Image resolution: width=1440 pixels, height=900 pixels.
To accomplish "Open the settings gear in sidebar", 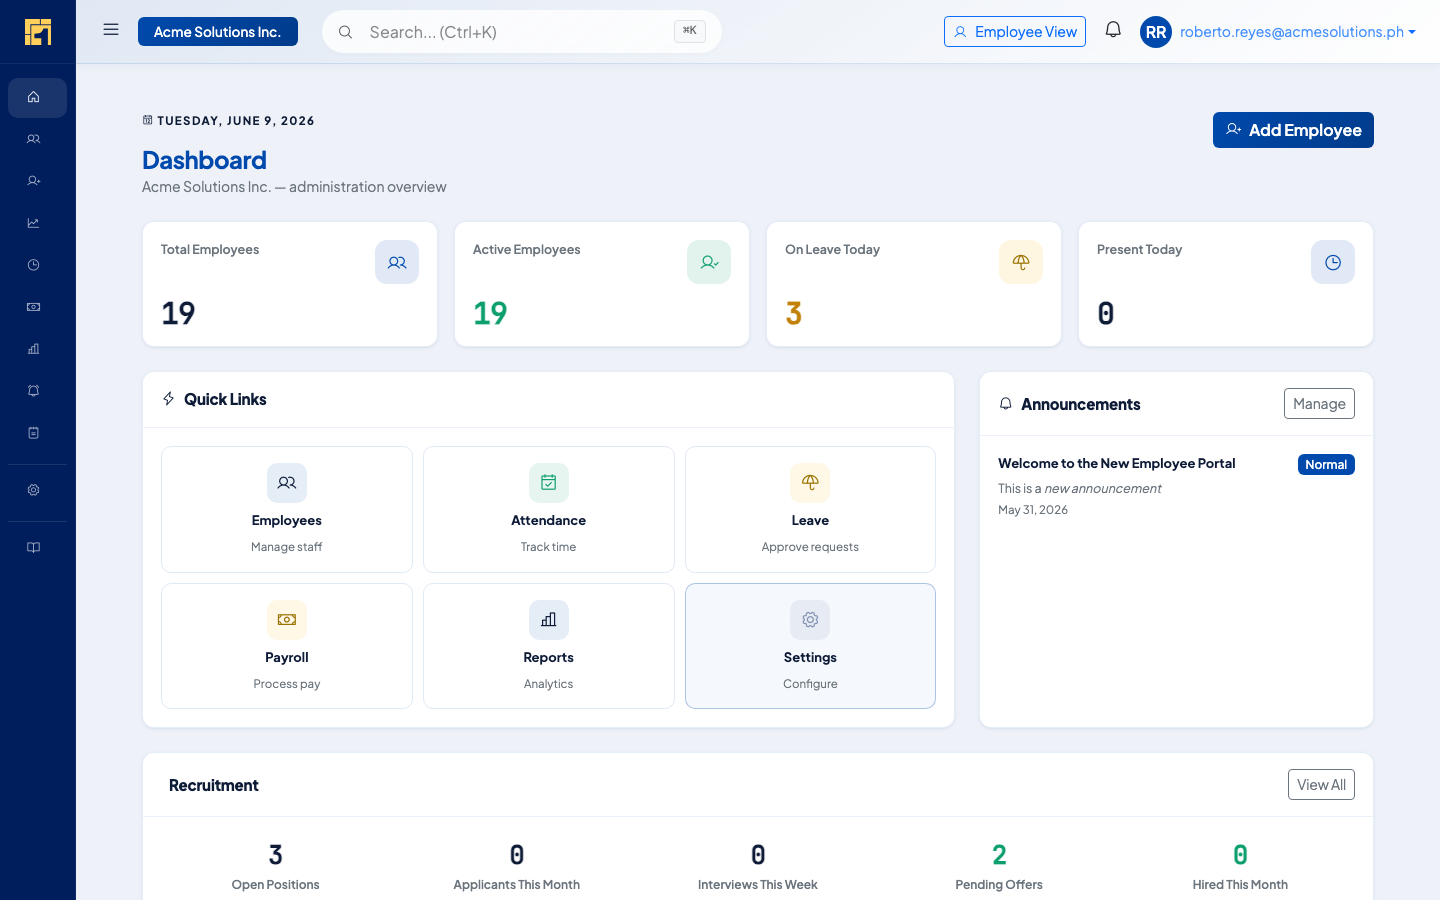I will 34,490.
